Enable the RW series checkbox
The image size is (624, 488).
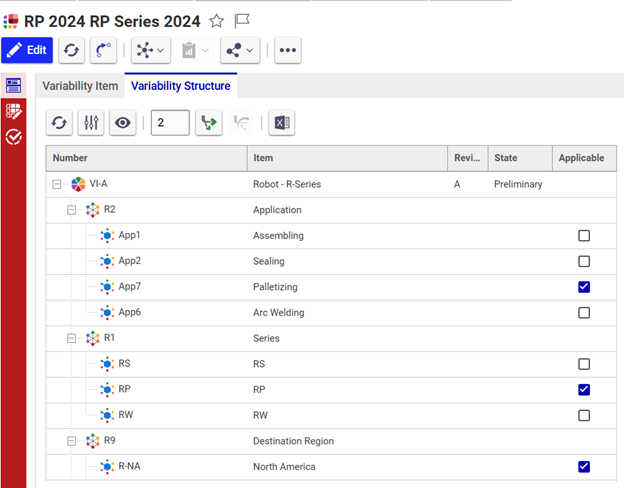(x=584, y=415)
